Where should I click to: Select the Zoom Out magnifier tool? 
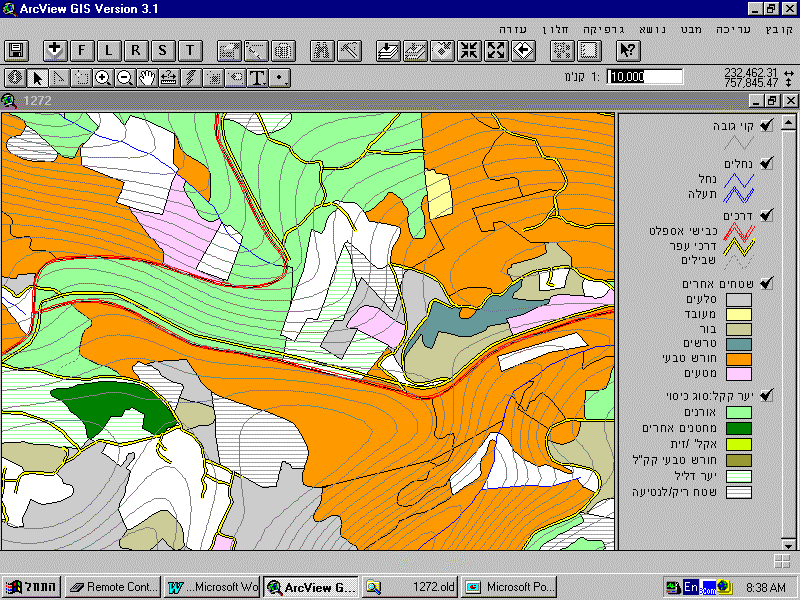(x=125, y=77)
